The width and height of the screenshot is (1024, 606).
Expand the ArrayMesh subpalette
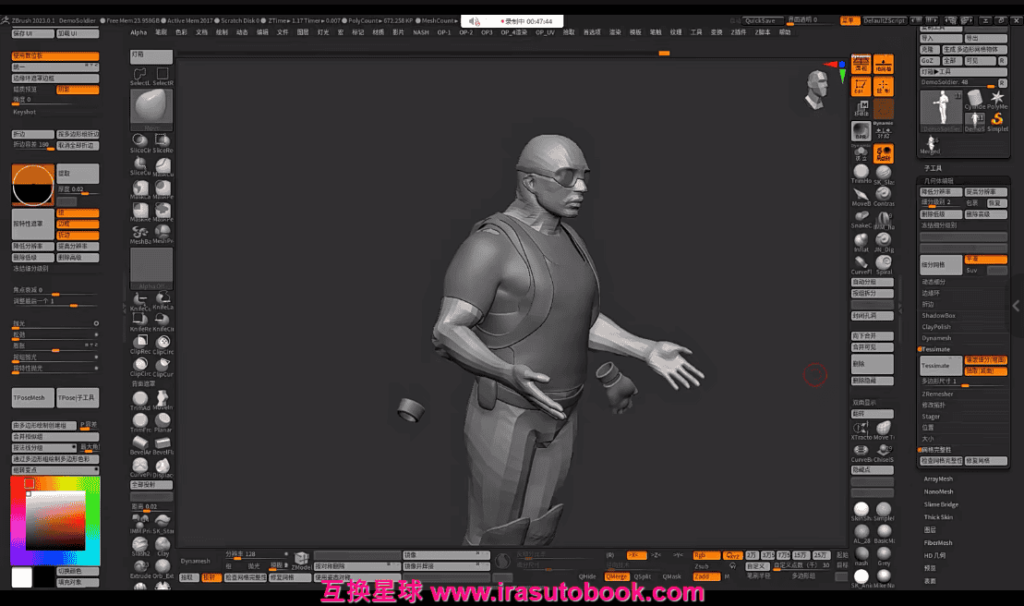point(938,479)
